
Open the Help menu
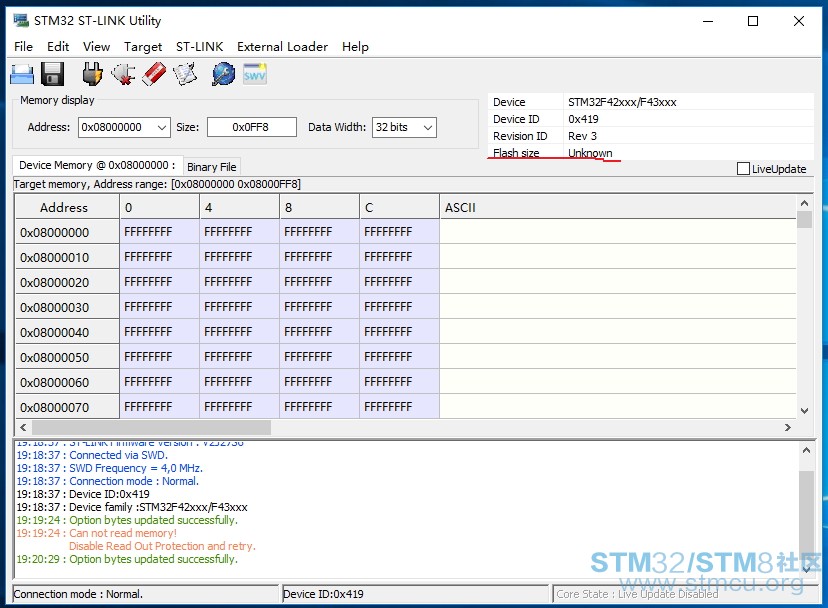(x=355, y=46)
